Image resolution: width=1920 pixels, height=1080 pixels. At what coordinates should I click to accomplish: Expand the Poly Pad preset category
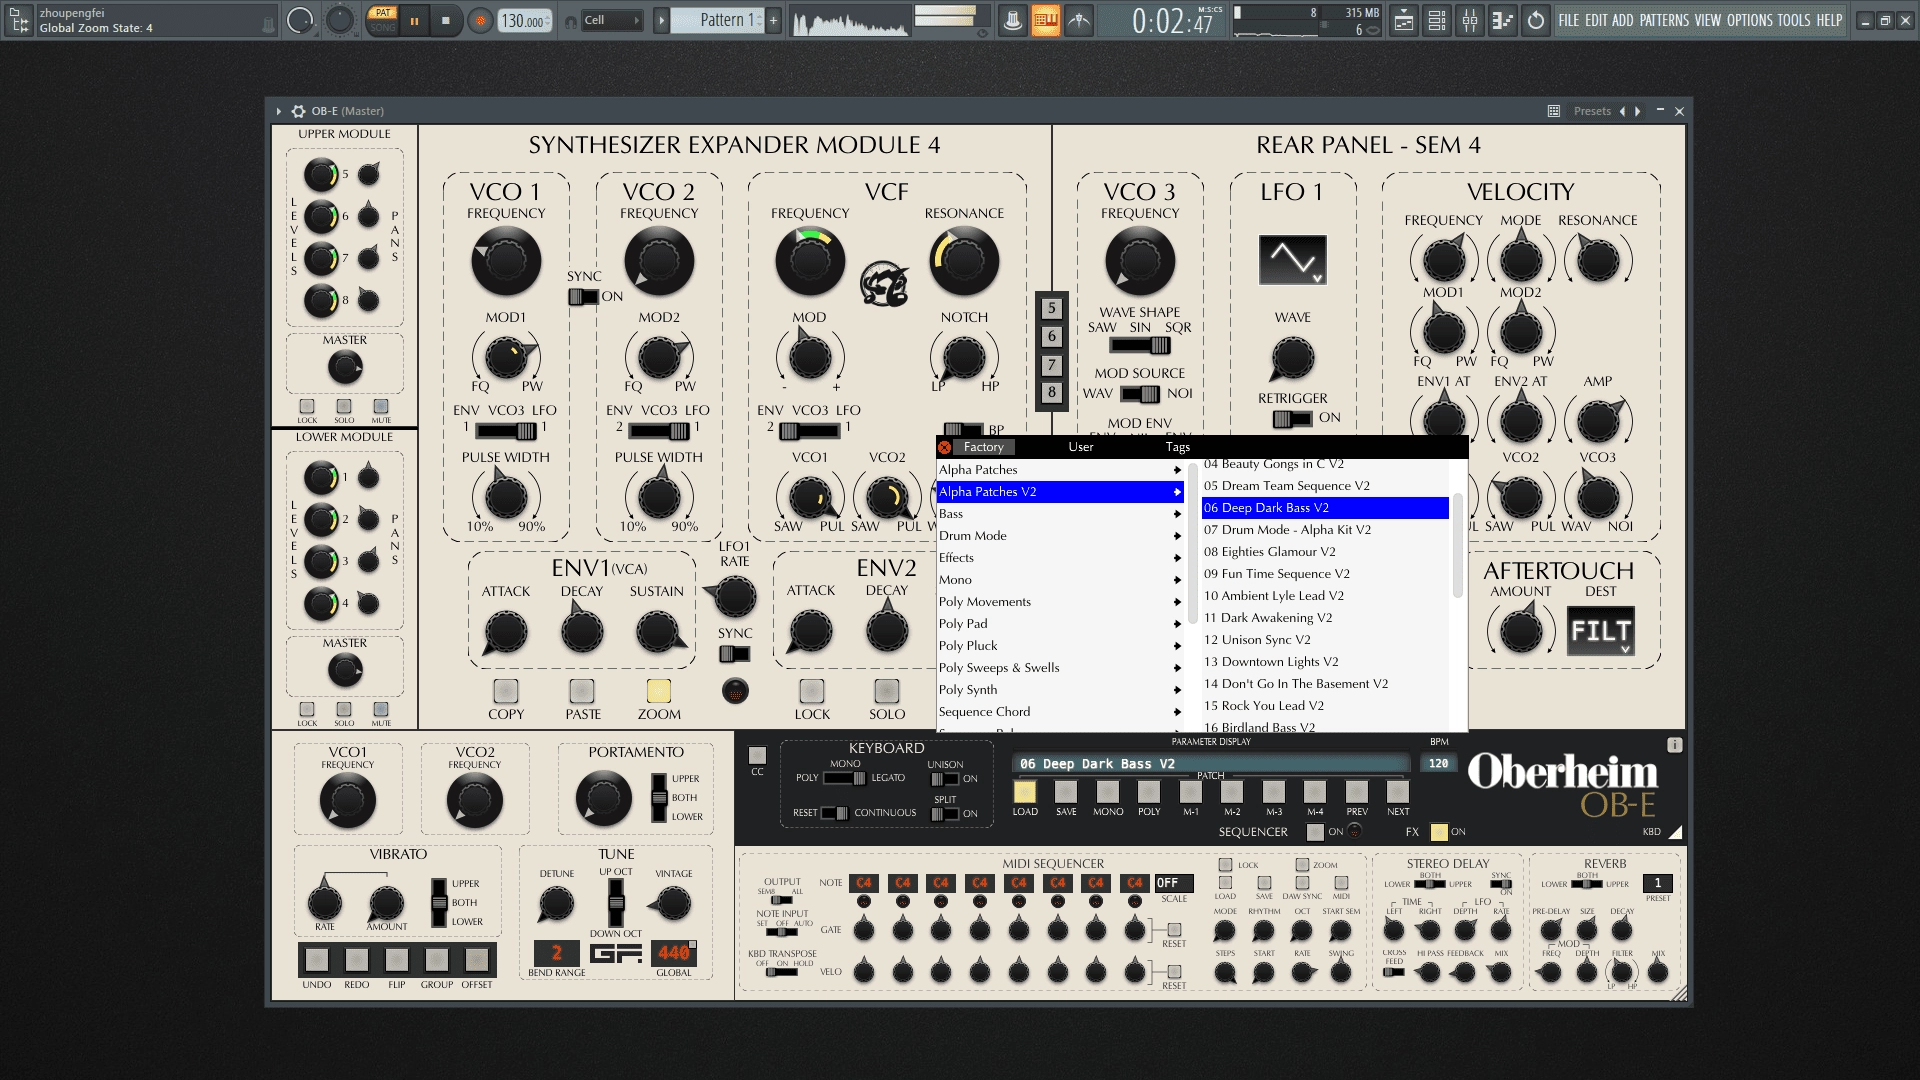coord(1060,624)
